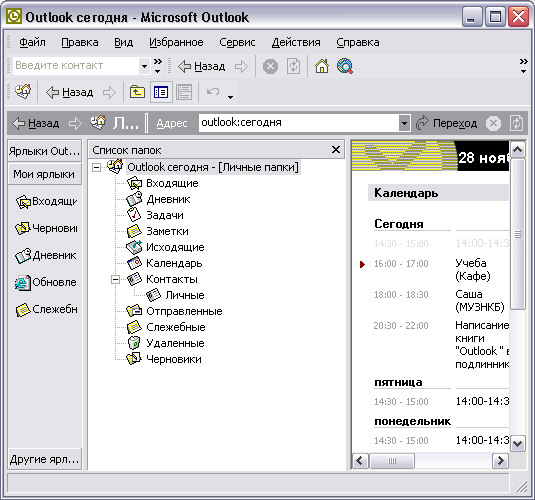535x500 pixels.
Task: Open the Входящие shortcut in the Outlook bar
Action: click(x=46, y=202)
